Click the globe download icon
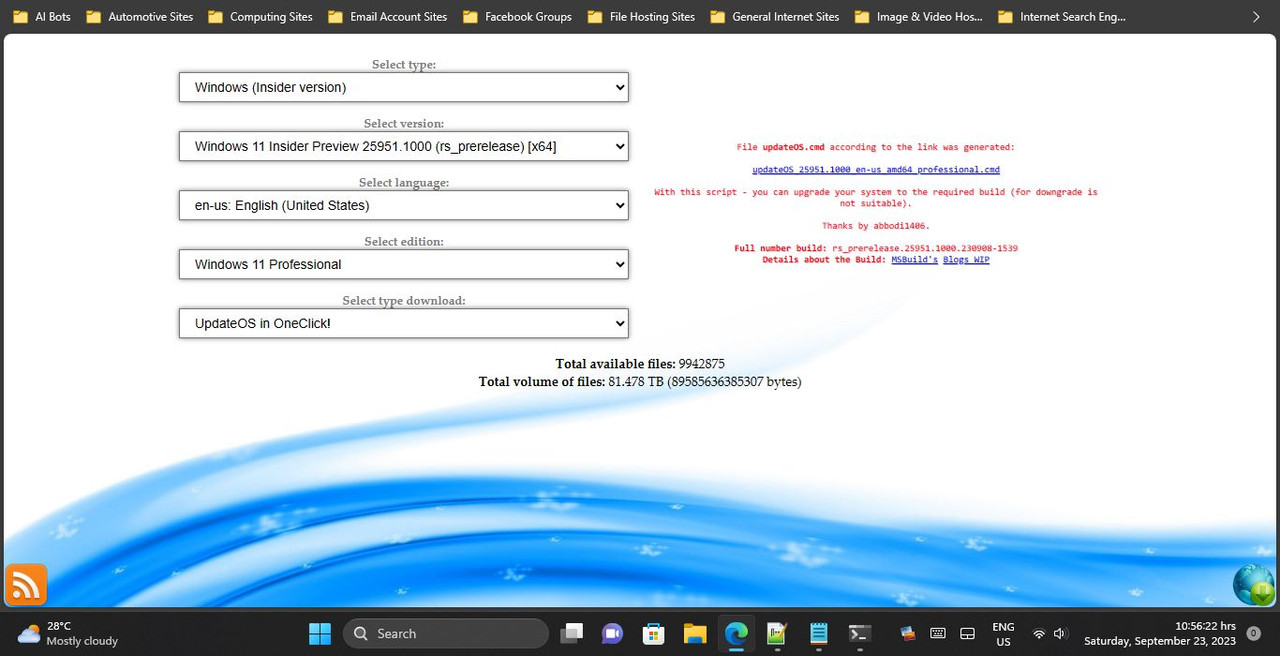The image size is (1280, 656). tap(1254, 585)
